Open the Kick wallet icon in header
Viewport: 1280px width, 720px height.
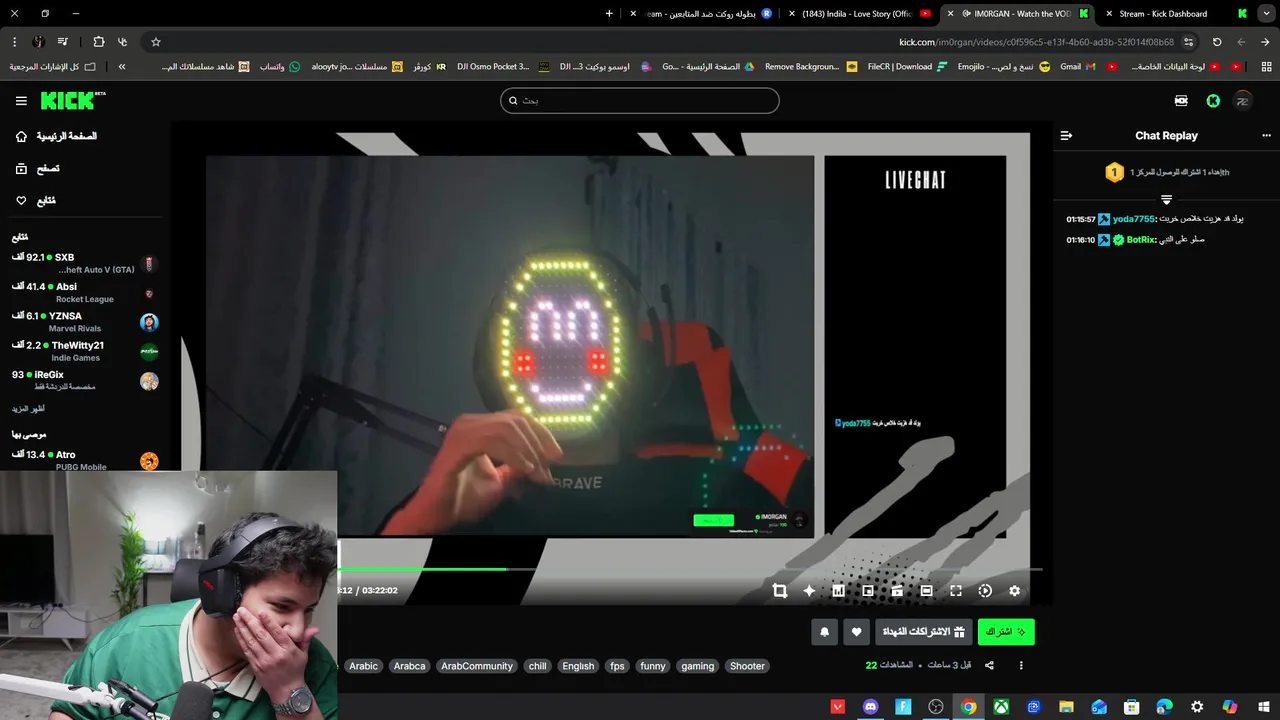coord(1181,101)
